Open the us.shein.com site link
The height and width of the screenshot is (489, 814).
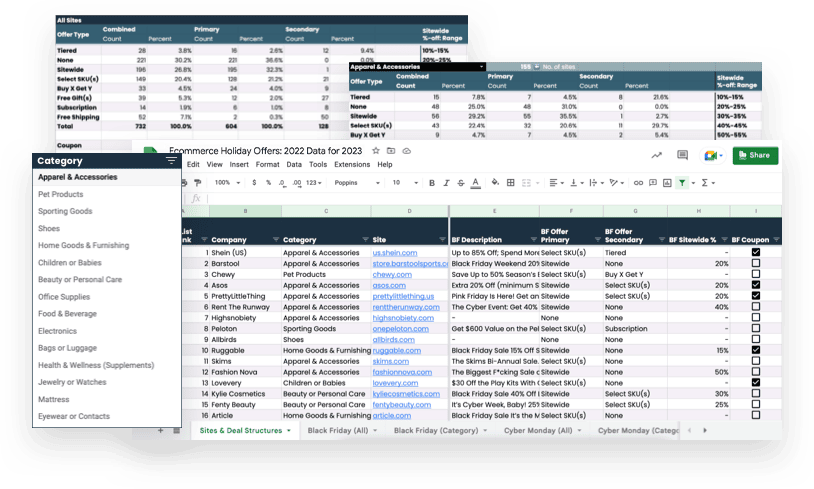click(391, 253)
